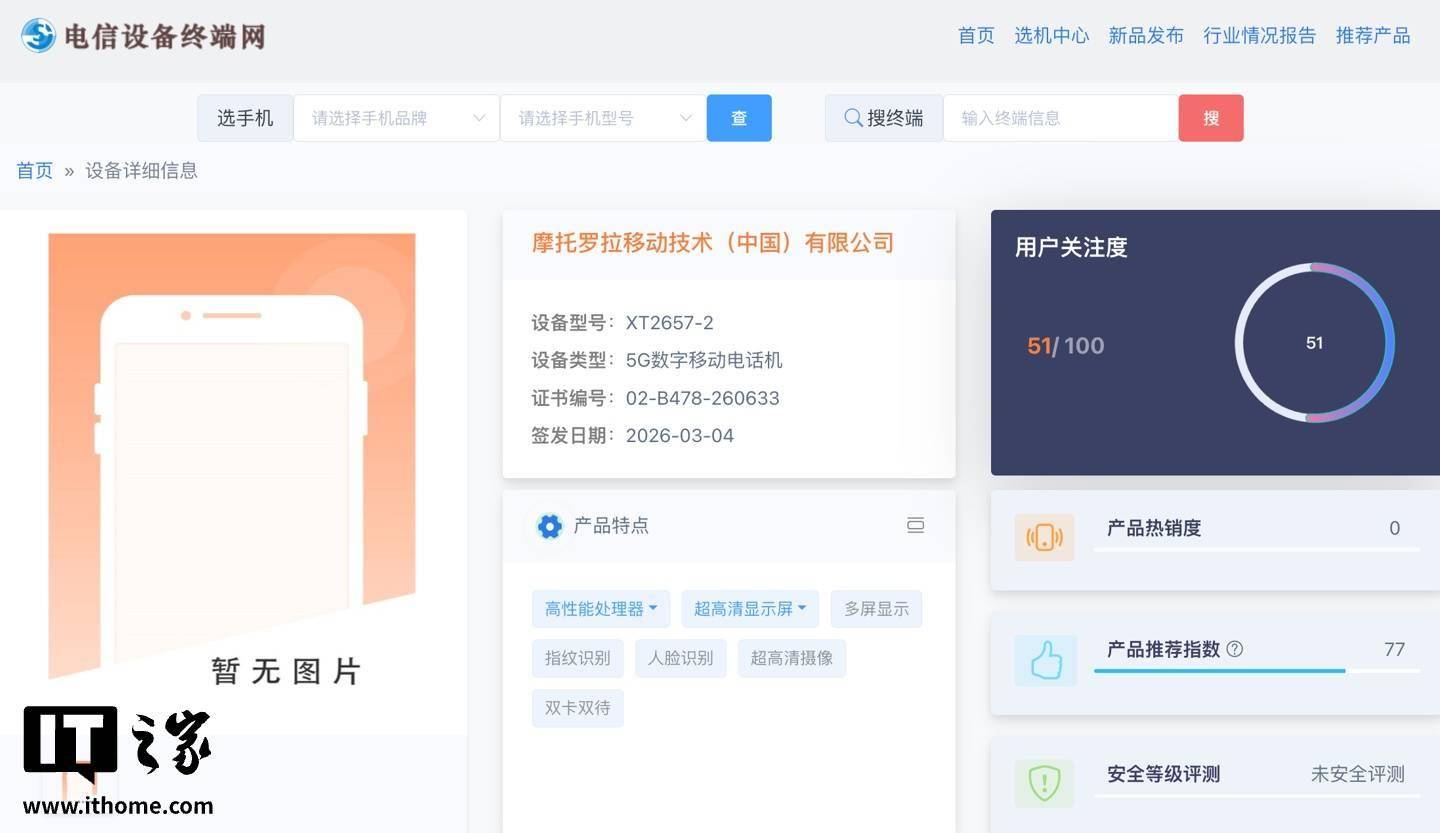The height and width of the screenshot is (833, 1440).
Task: Focus the 输入终端信息 search field
Action: click(1060, 118)
